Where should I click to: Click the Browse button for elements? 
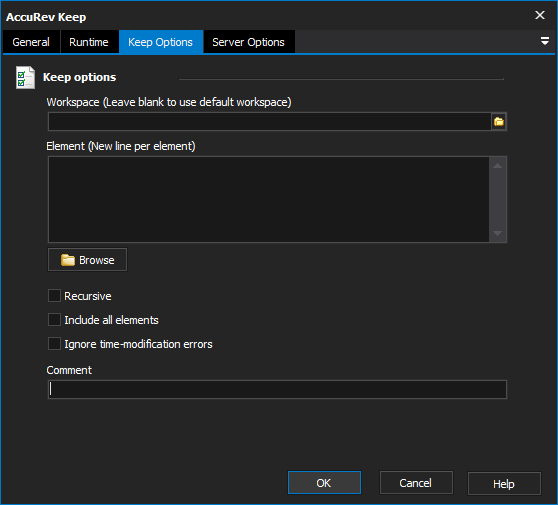pos(88,260)
